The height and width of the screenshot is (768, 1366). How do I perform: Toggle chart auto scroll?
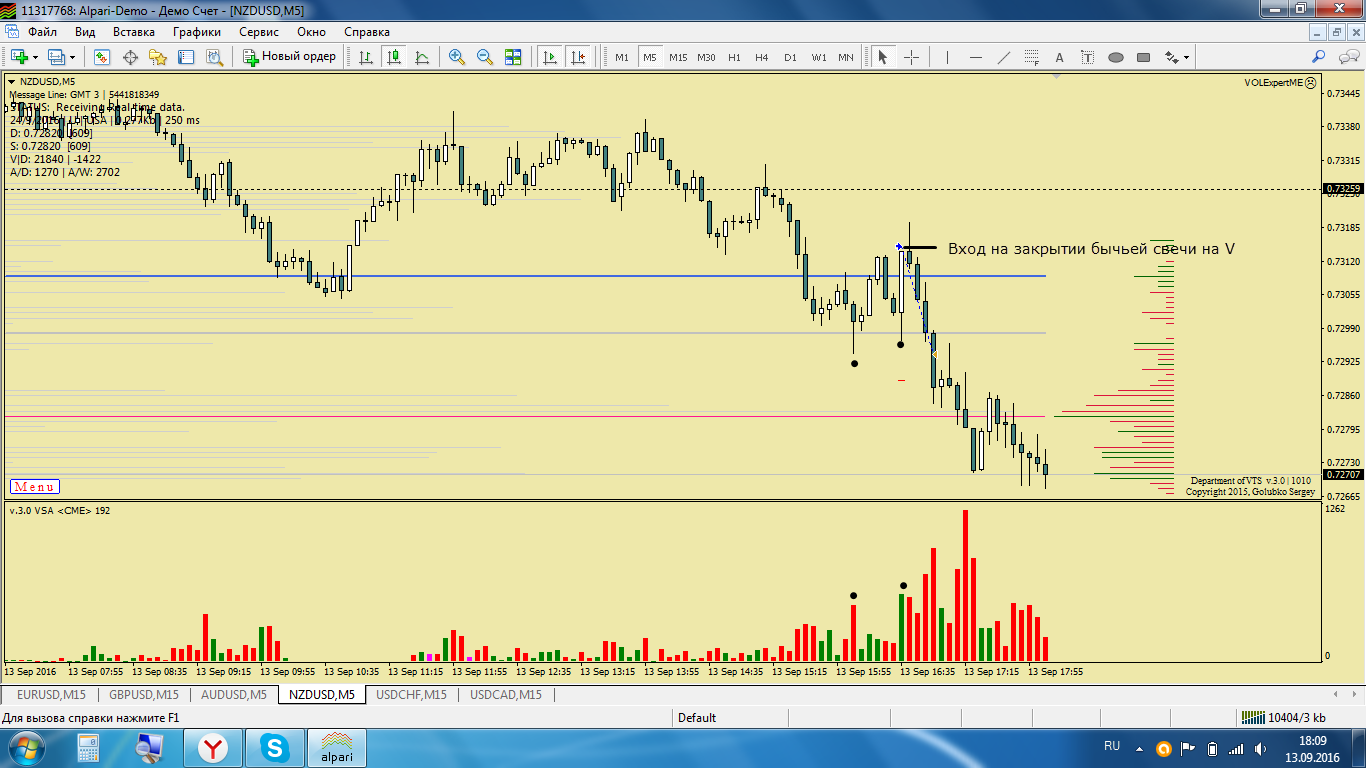549,57
